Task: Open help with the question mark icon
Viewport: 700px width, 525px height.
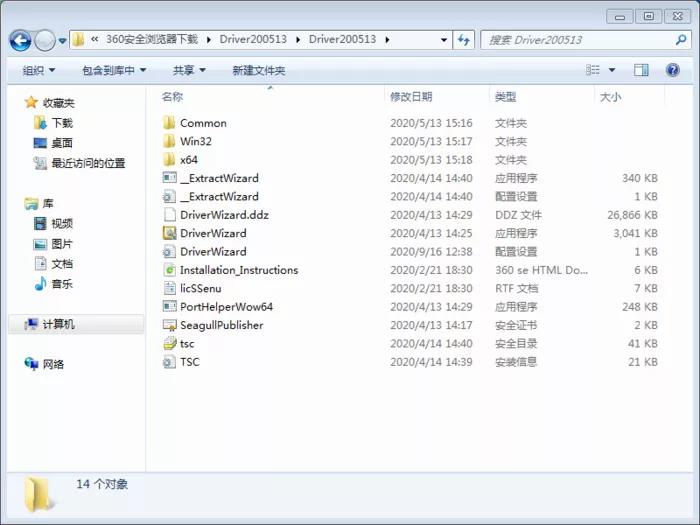Action: pos(673,70)
